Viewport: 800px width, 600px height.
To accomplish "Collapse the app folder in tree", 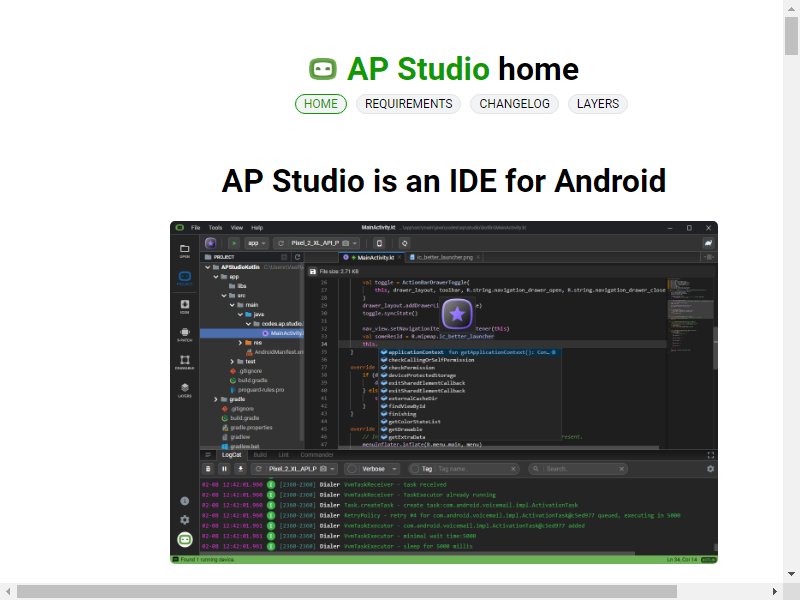I will 216,277.
